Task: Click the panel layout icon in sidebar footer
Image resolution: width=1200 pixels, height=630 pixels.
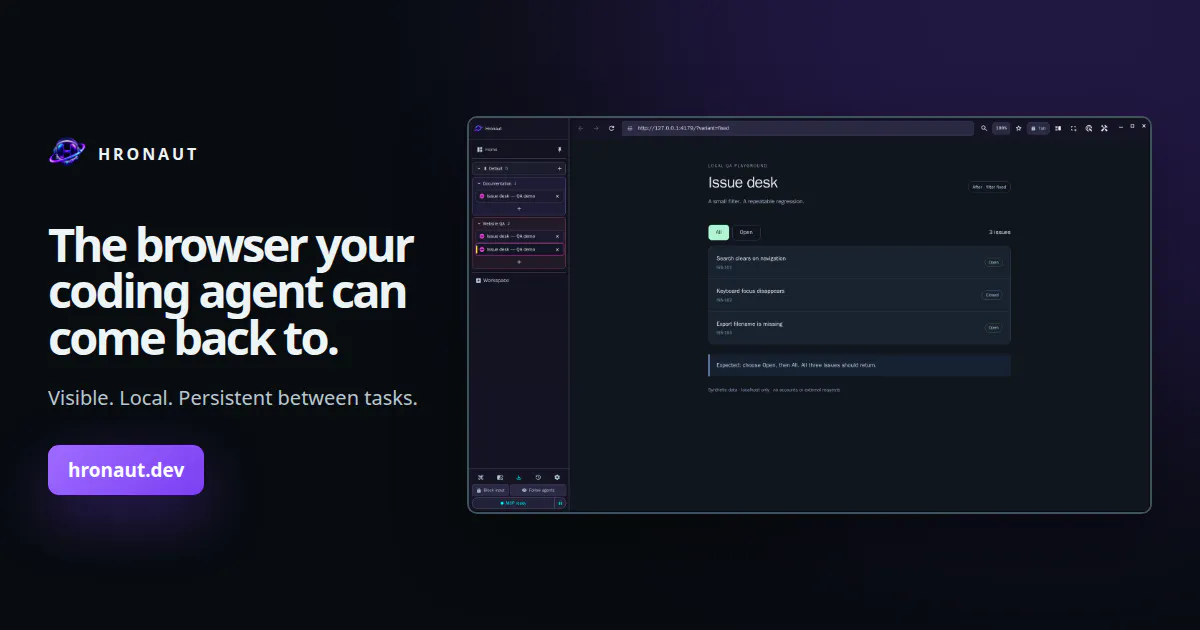Action: click(500, 477)
